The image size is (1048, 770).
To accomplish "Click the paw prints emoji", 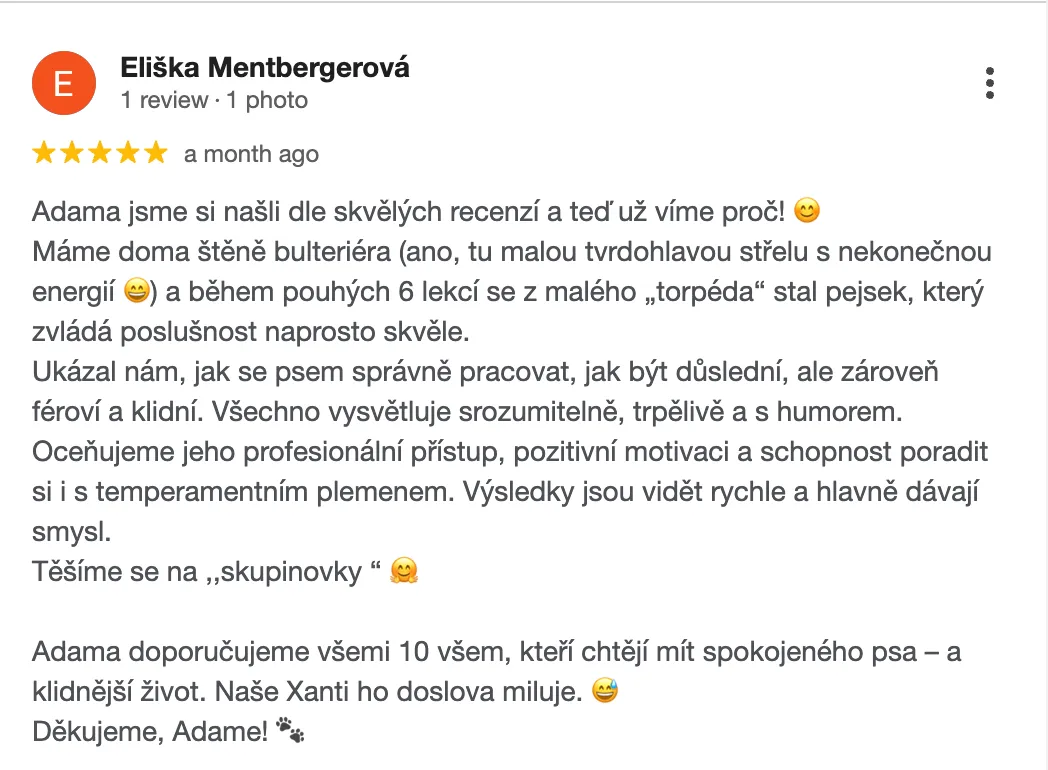I will pos(290,732).
